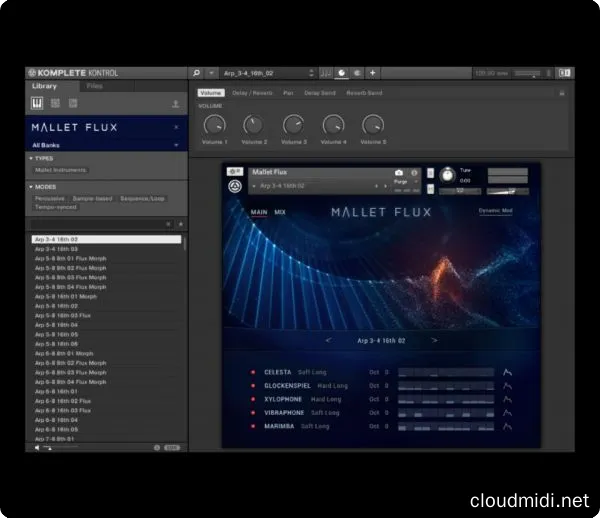Click the favorites star beside search field
600x518 pixels.
click(x=181, y=224)
